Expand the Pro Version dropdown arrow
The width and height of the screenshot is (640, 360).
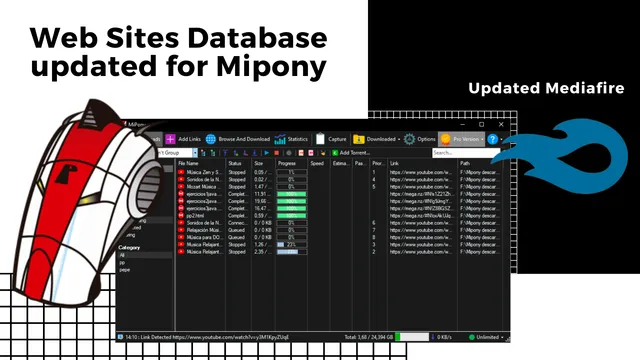[x=482, y=140]
